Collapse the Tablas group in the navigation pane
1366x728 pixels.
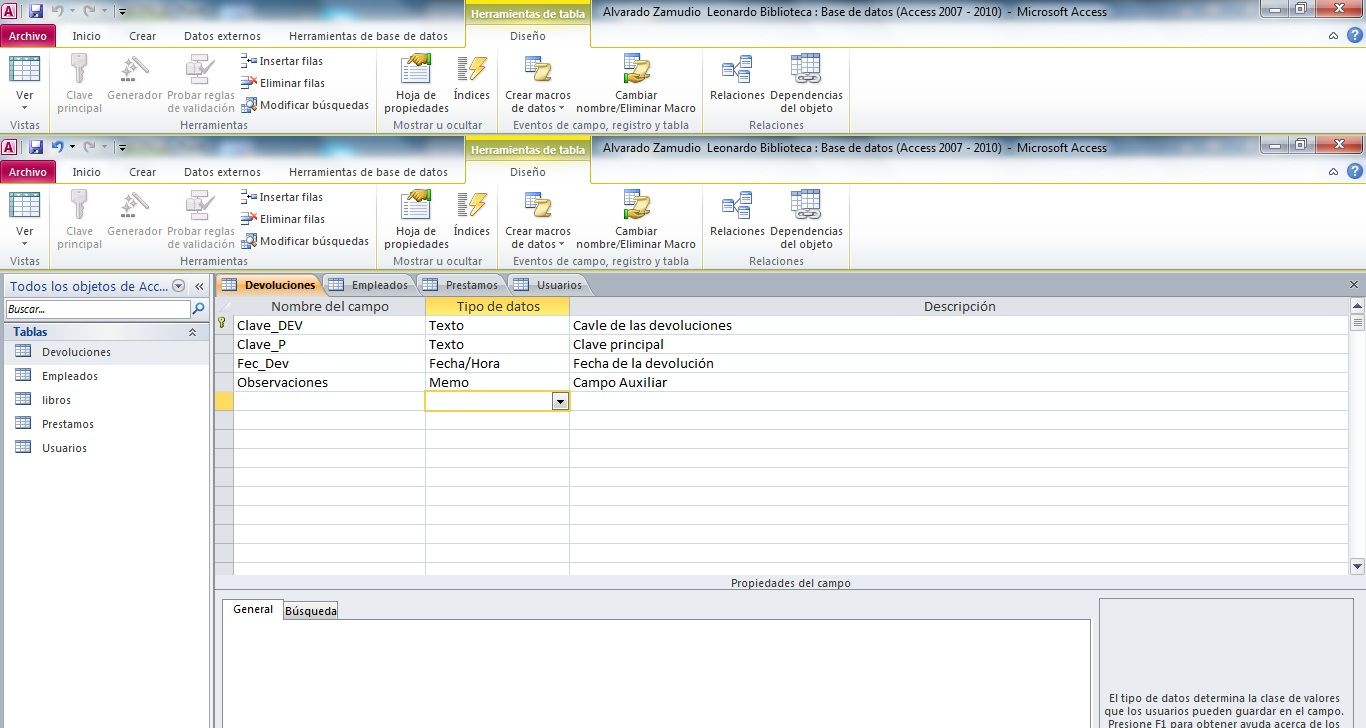pos(192,332)
